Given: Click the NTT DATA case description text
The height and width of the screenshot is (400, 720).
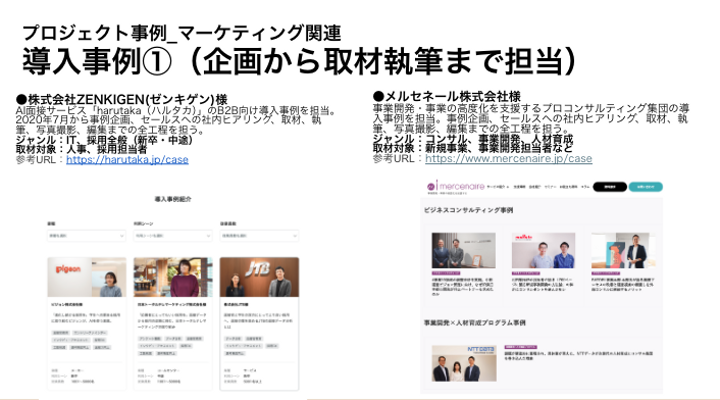Looking at the screenshot, I should click(x=579, y=355).
